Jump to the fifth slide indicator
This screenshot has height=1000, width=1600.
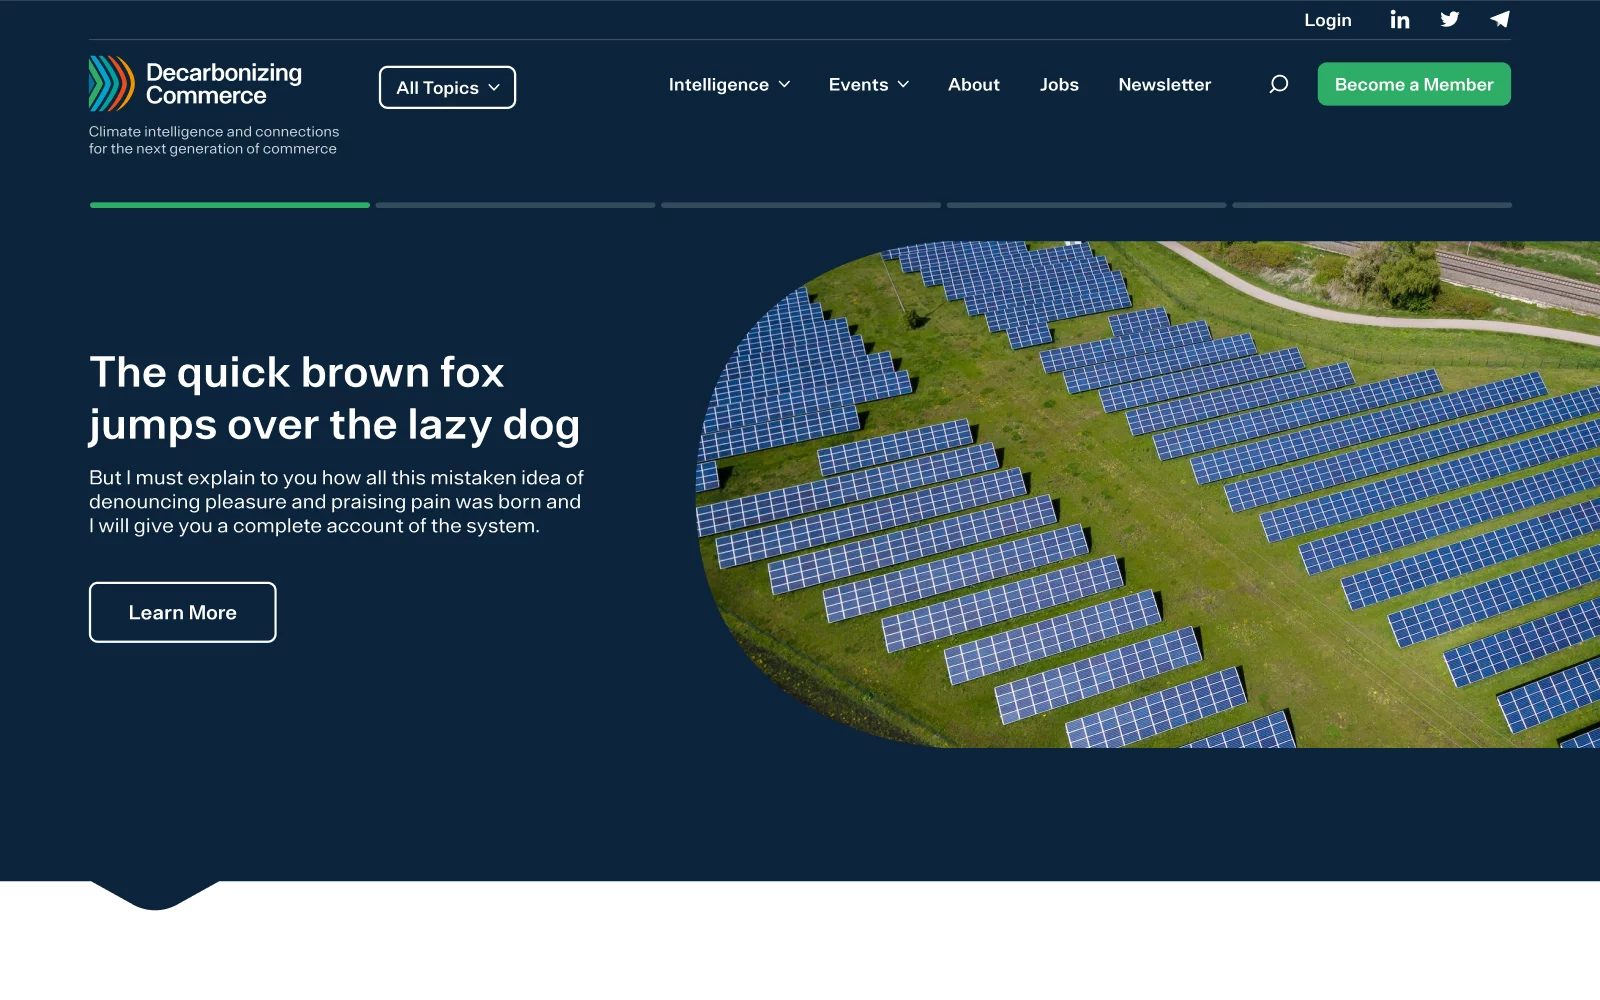(x=1372, y=205)
